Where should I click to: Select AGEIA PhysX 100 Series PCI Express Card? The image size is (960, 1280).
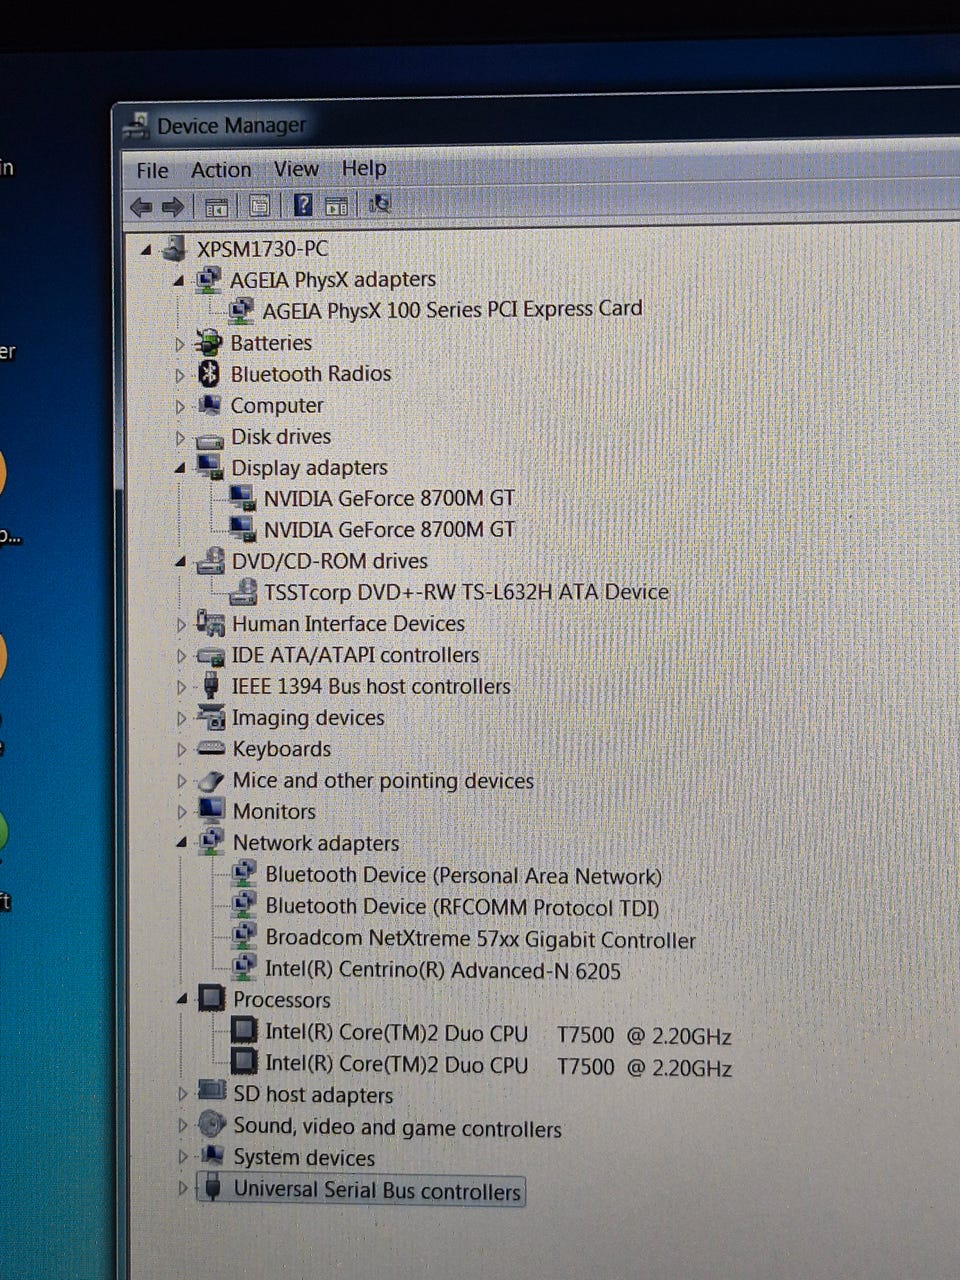click(452, 309)
